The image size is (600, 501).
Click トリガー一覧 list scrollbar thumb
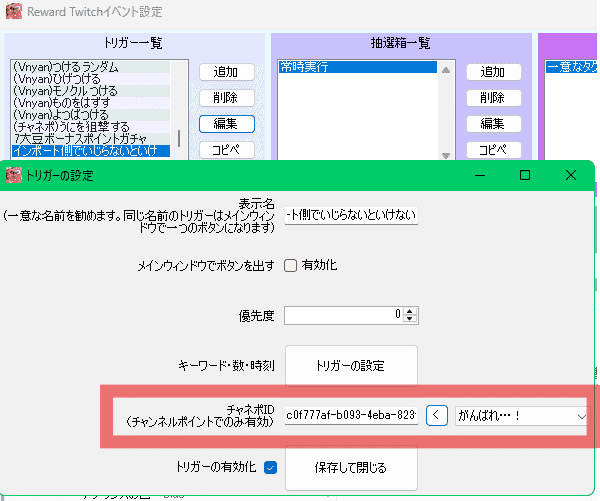point(179,139)
